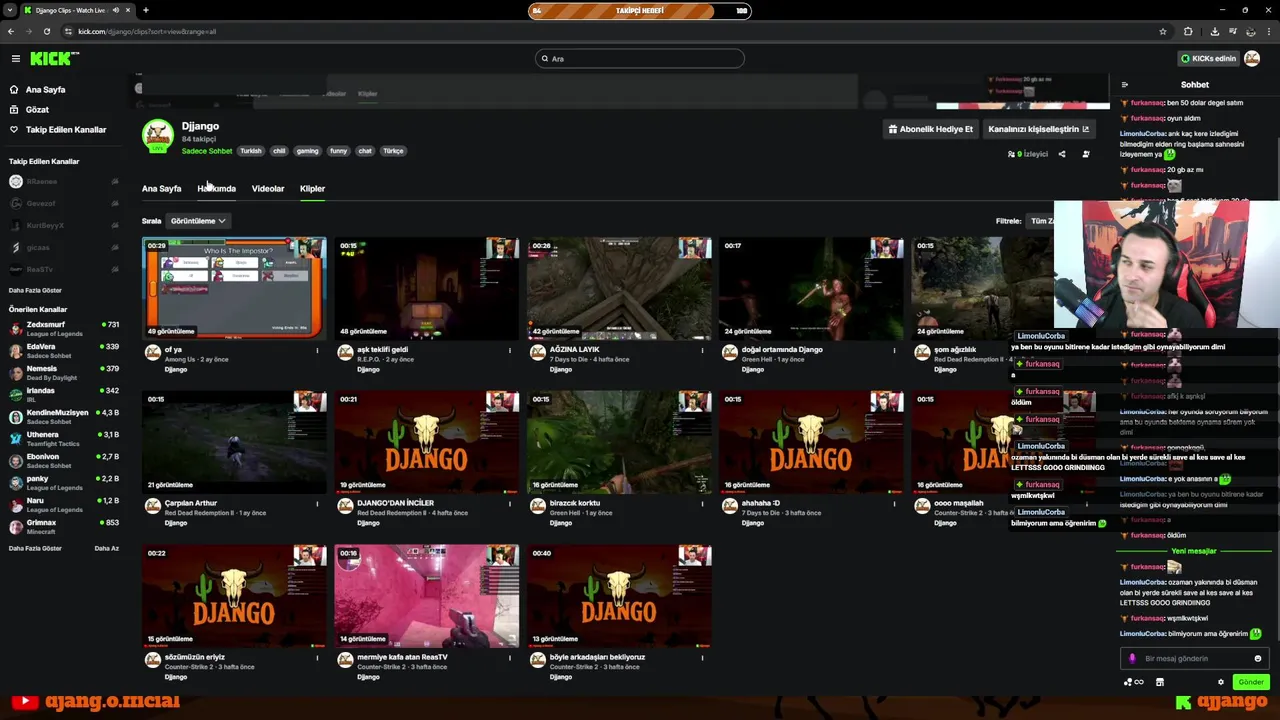
Task: Select the Klipler channel tab
Action: [x=312, y=188]
